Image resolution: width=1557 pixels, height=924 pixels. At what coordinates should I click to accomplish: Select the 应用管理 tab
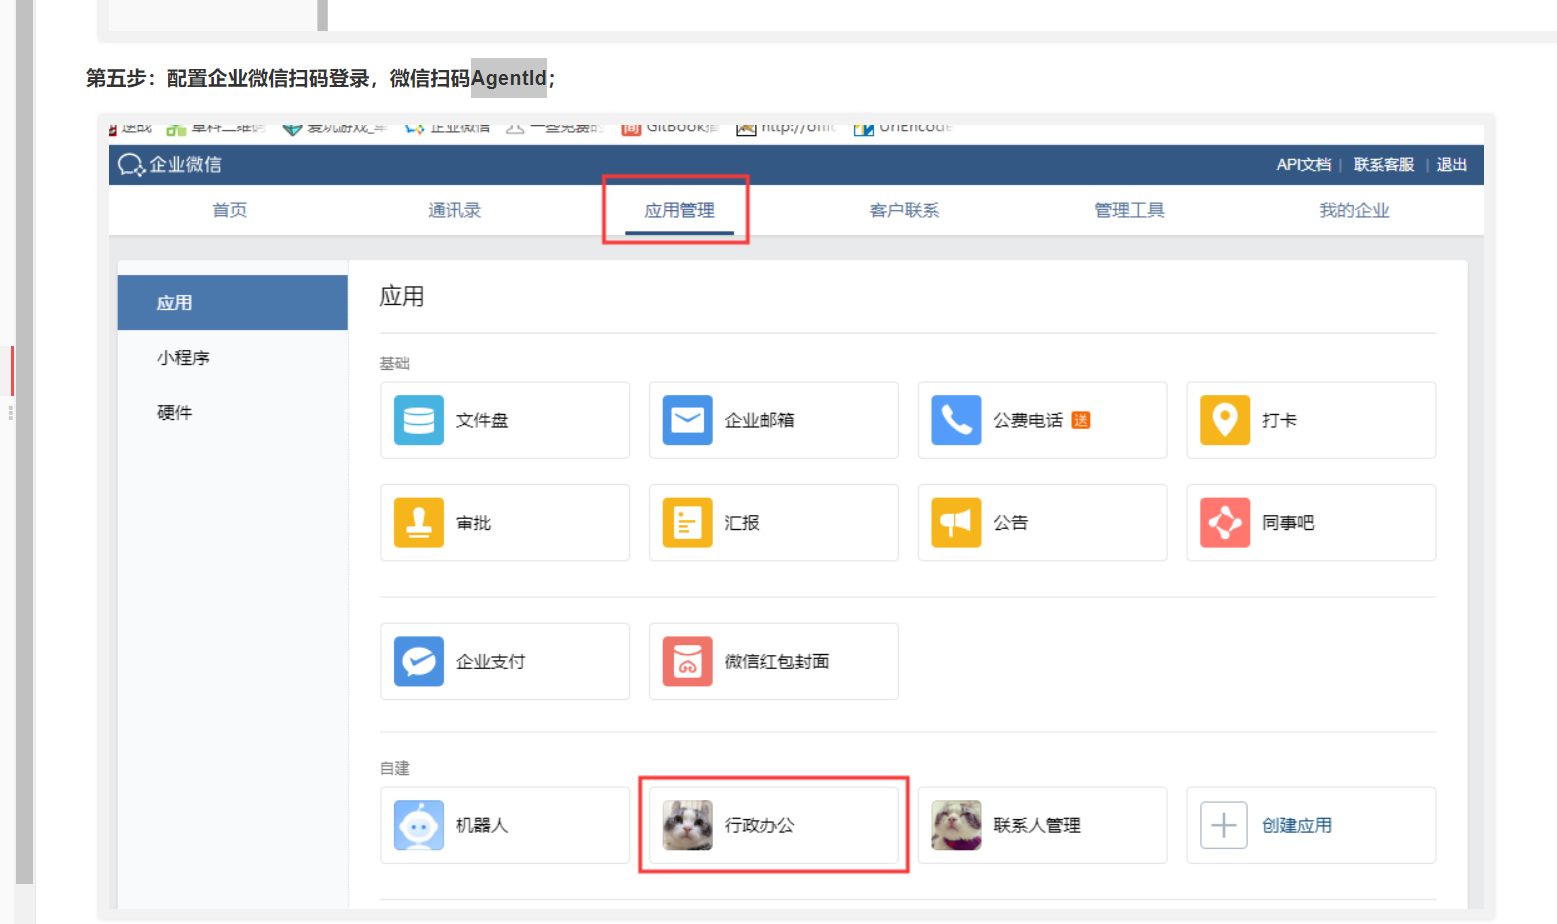(x=679, y=210)
